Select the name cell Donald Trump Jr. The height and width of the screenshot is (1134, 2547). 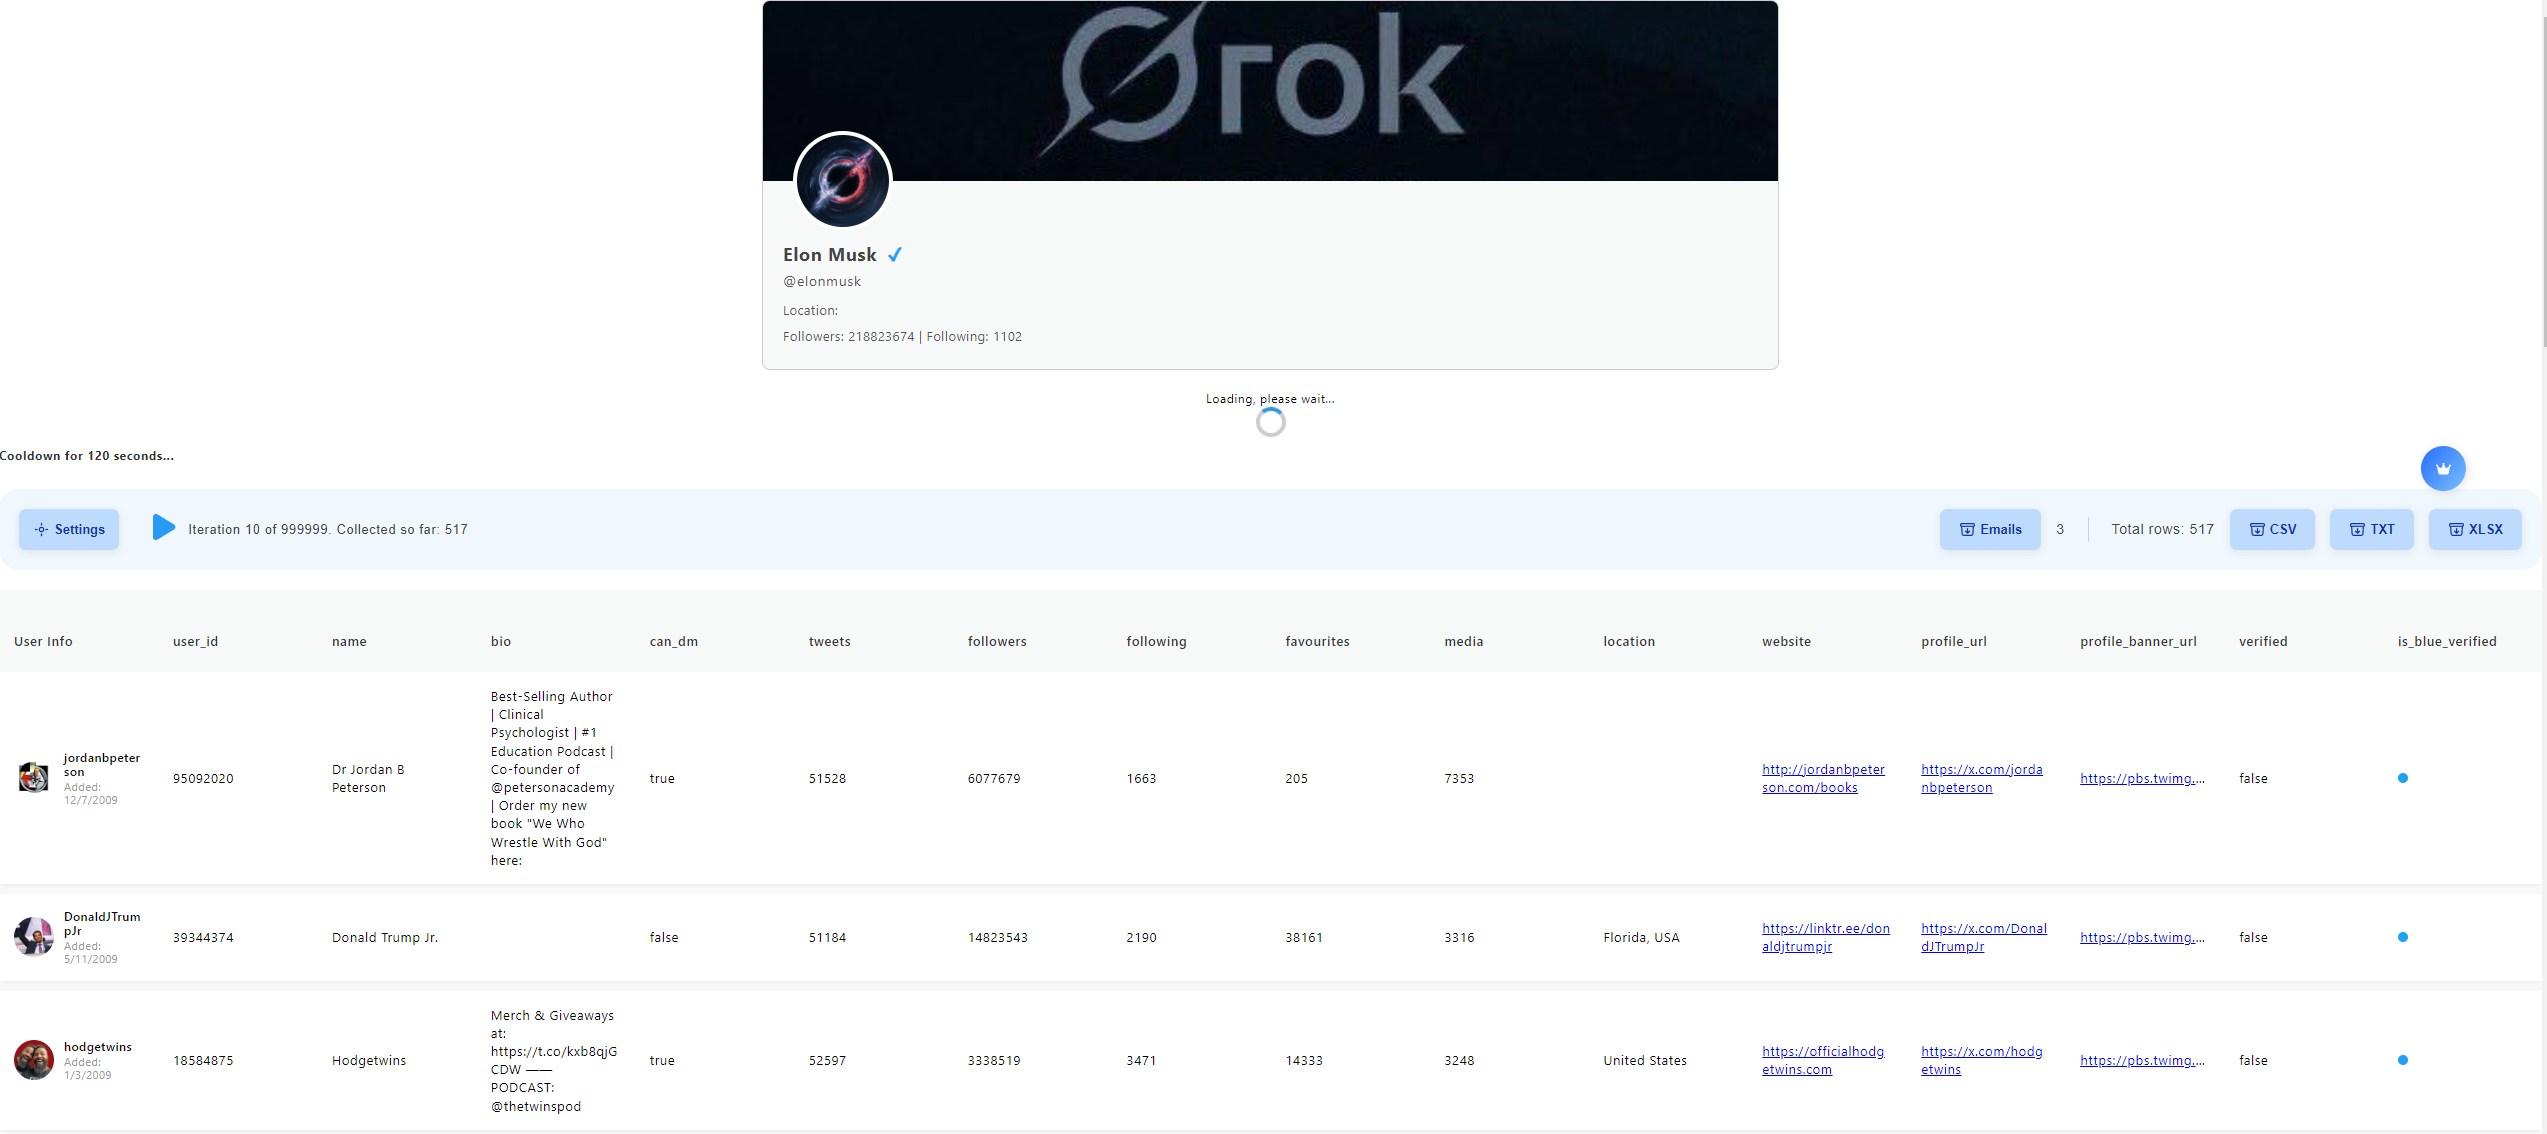[x=385, y=937]
